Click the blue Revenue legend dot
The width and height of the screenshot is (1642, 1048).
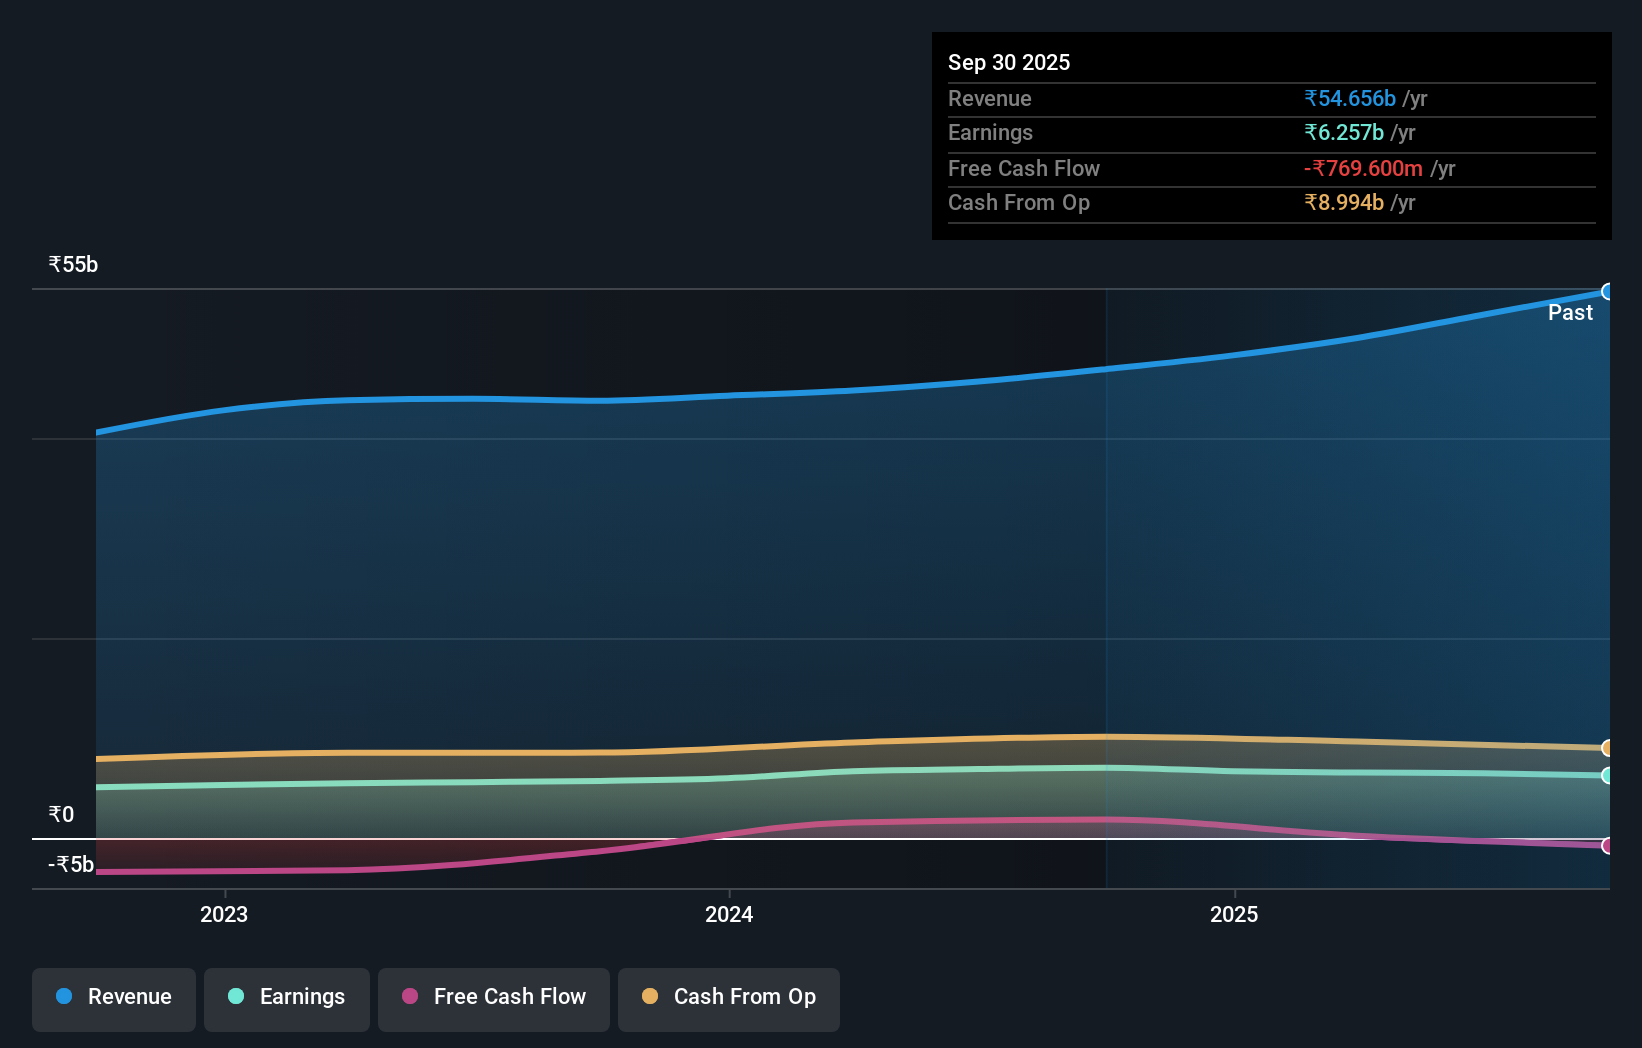tap(64, 997)
